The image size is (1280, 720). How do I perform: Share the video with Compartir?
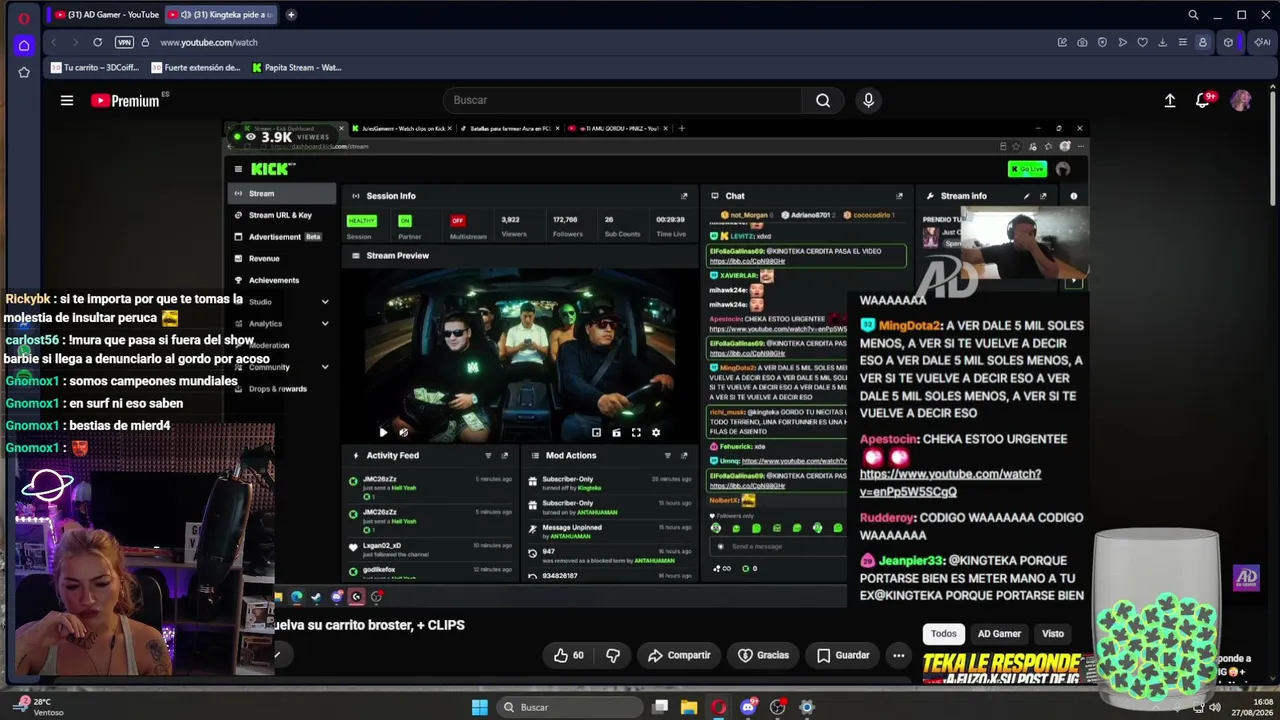coord(679,655)
